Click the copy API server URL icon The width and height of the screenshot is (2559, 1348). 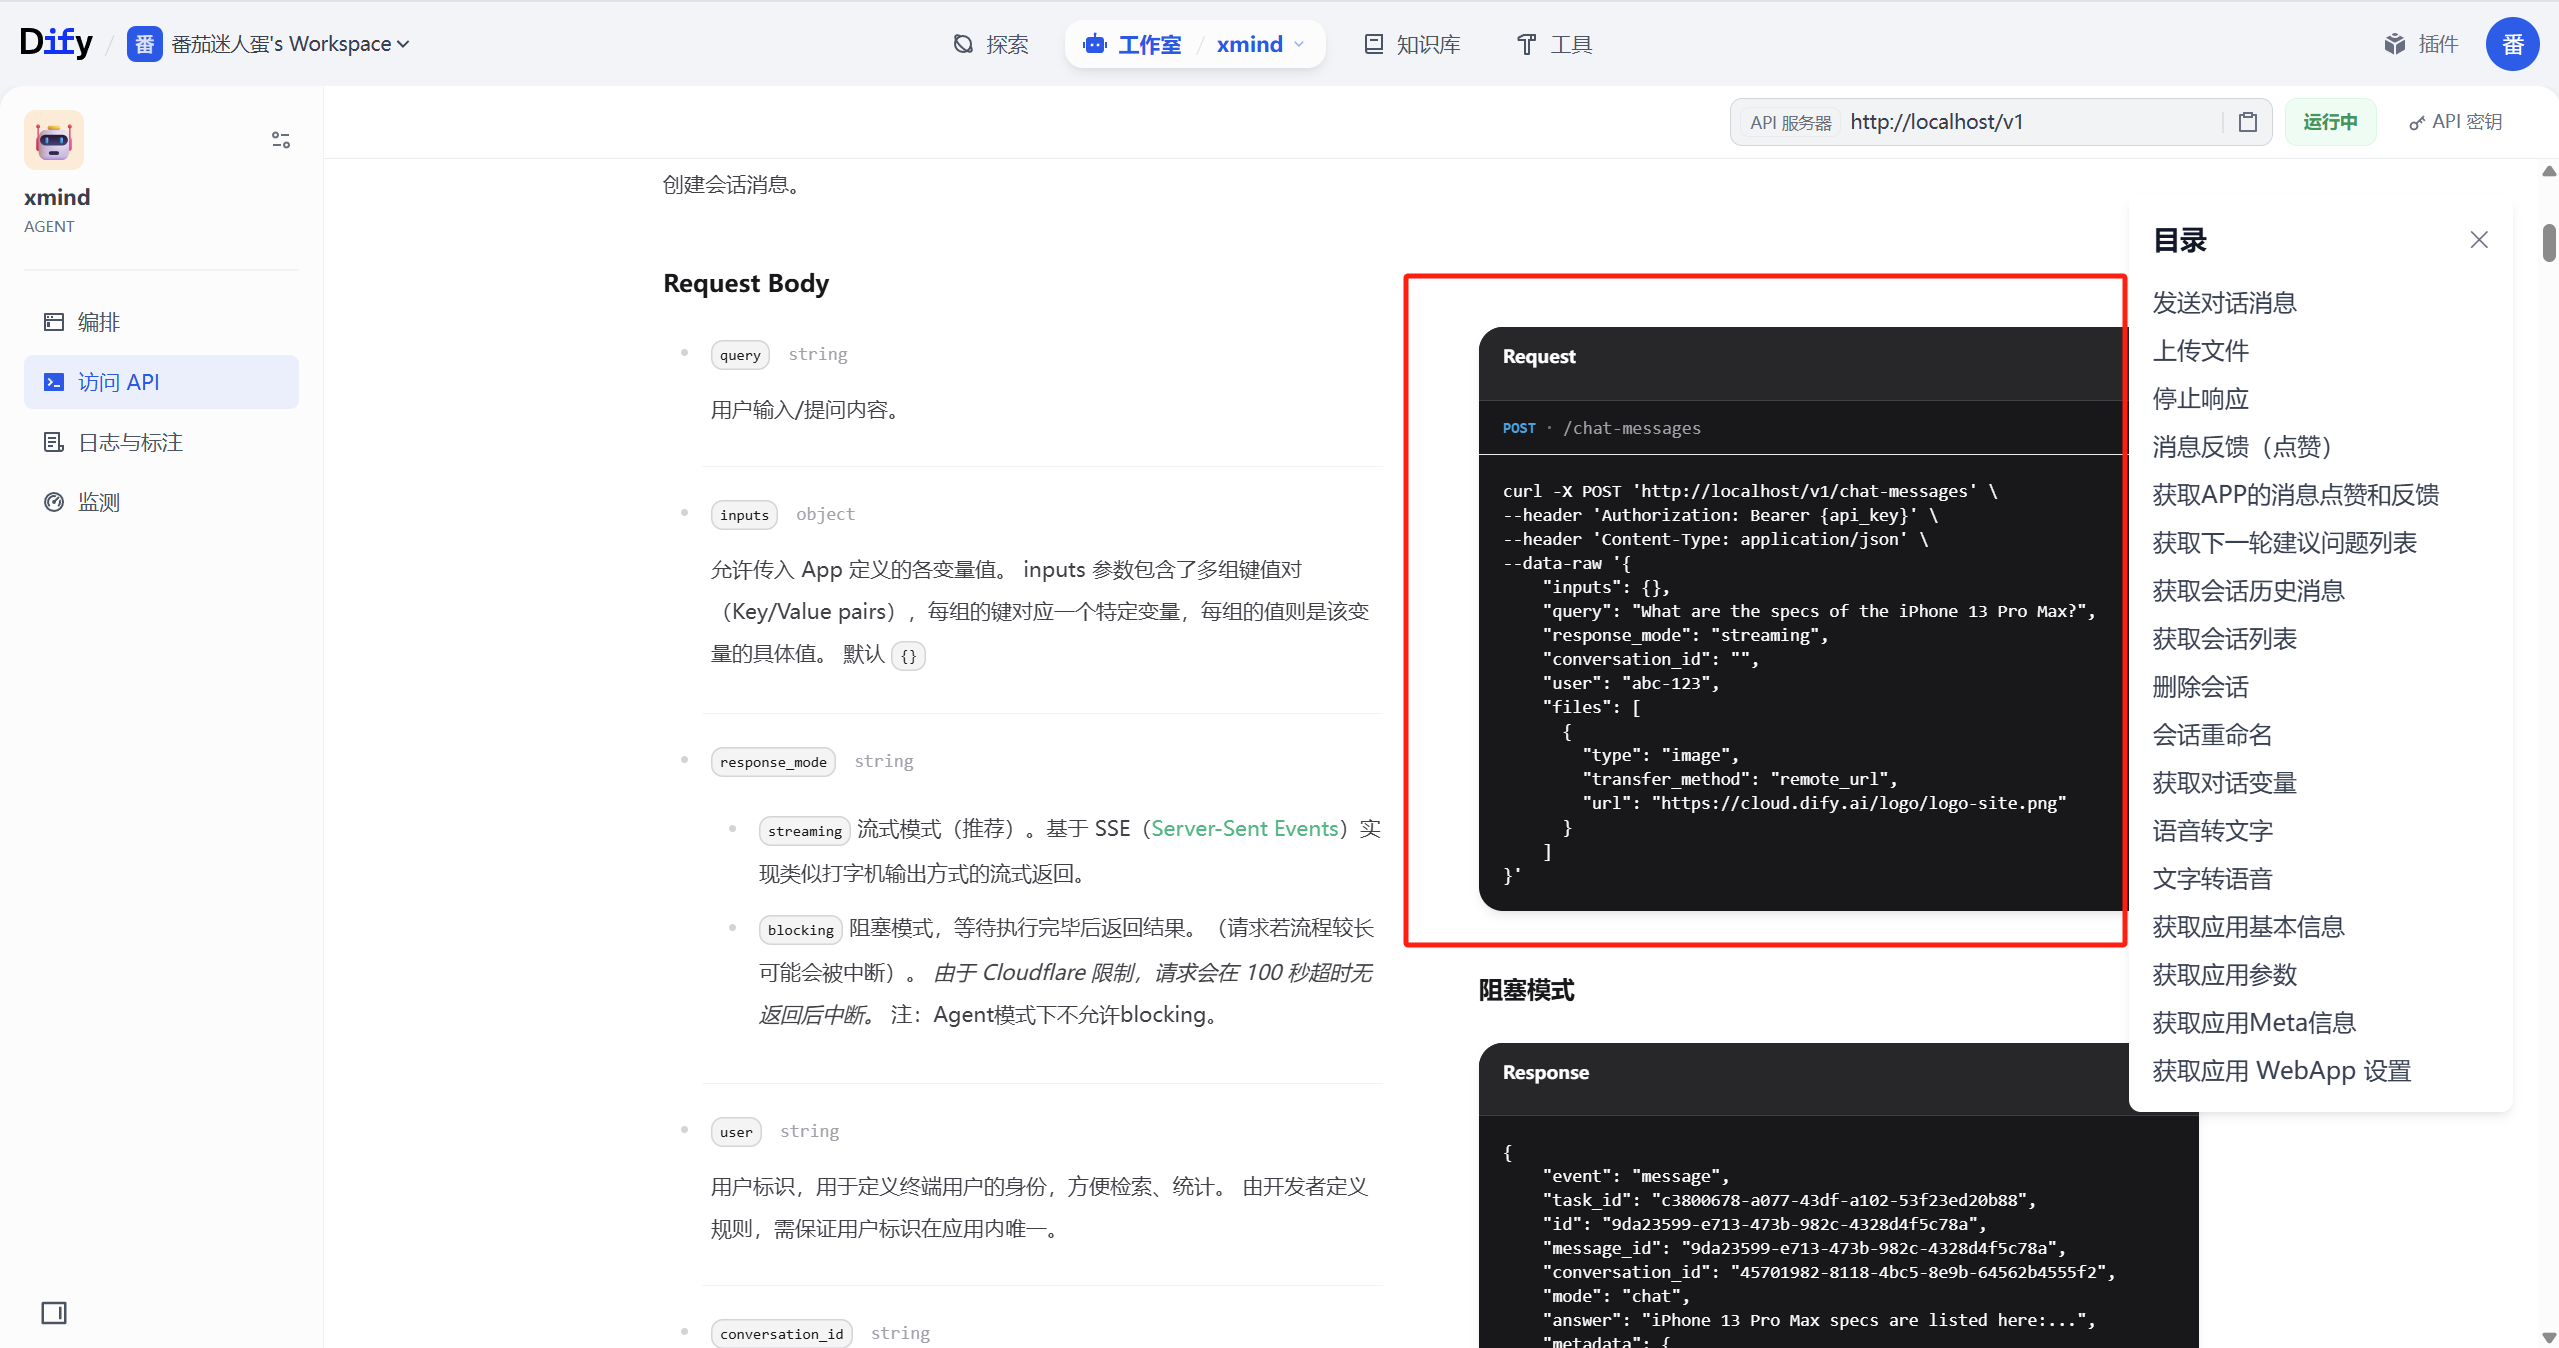pyautogui.click(x=2247, y=122)
